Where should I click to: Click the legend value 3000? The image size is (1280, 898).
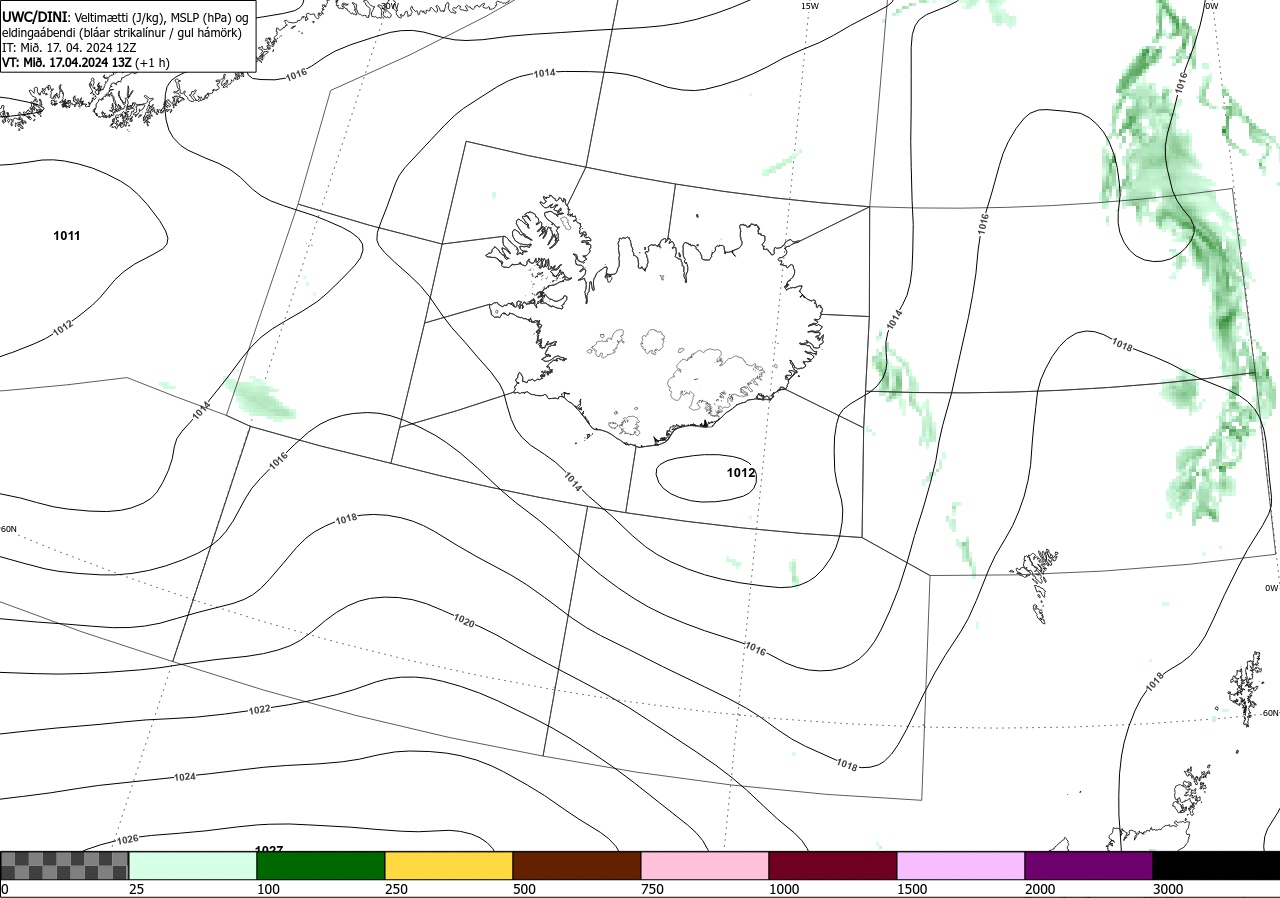pos(1168,889)
